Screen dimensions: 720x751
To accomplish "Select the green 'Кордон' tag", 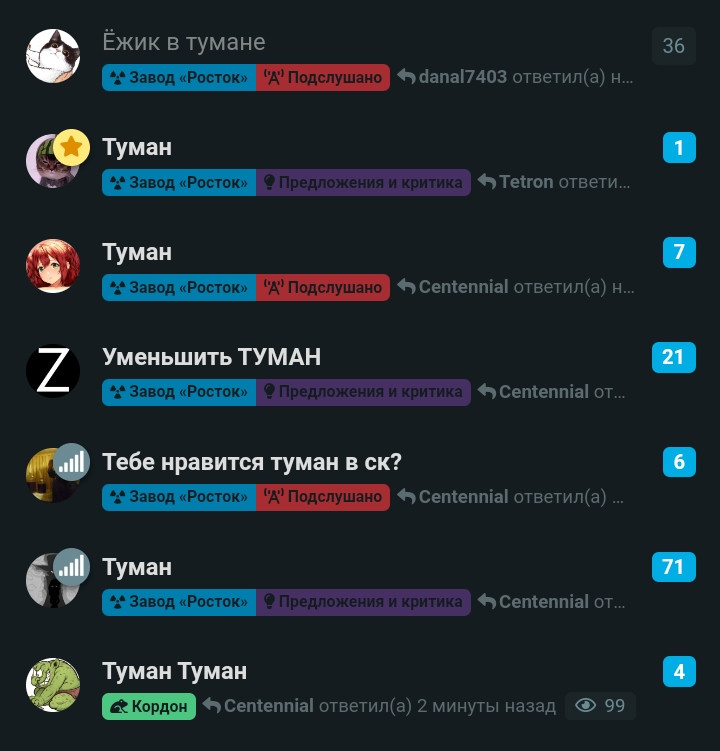I will click(149, 706).
